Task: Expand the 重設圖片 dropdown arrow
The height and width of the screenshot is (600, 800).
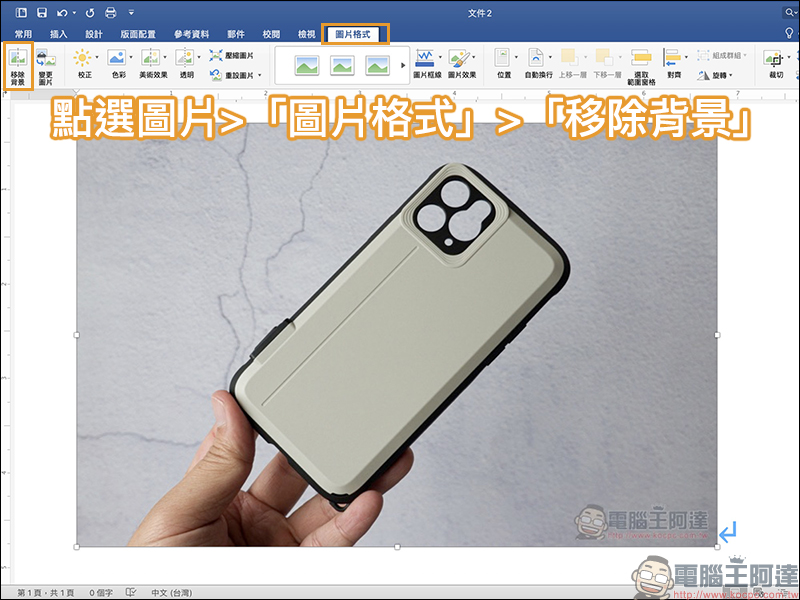Action: (260, 76)
